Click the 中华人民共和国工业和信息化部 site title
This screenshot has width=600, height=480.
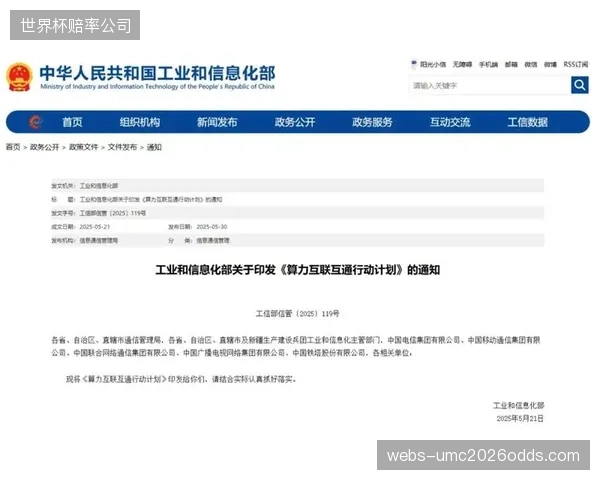pyautogui.click(x=157, y=73)
